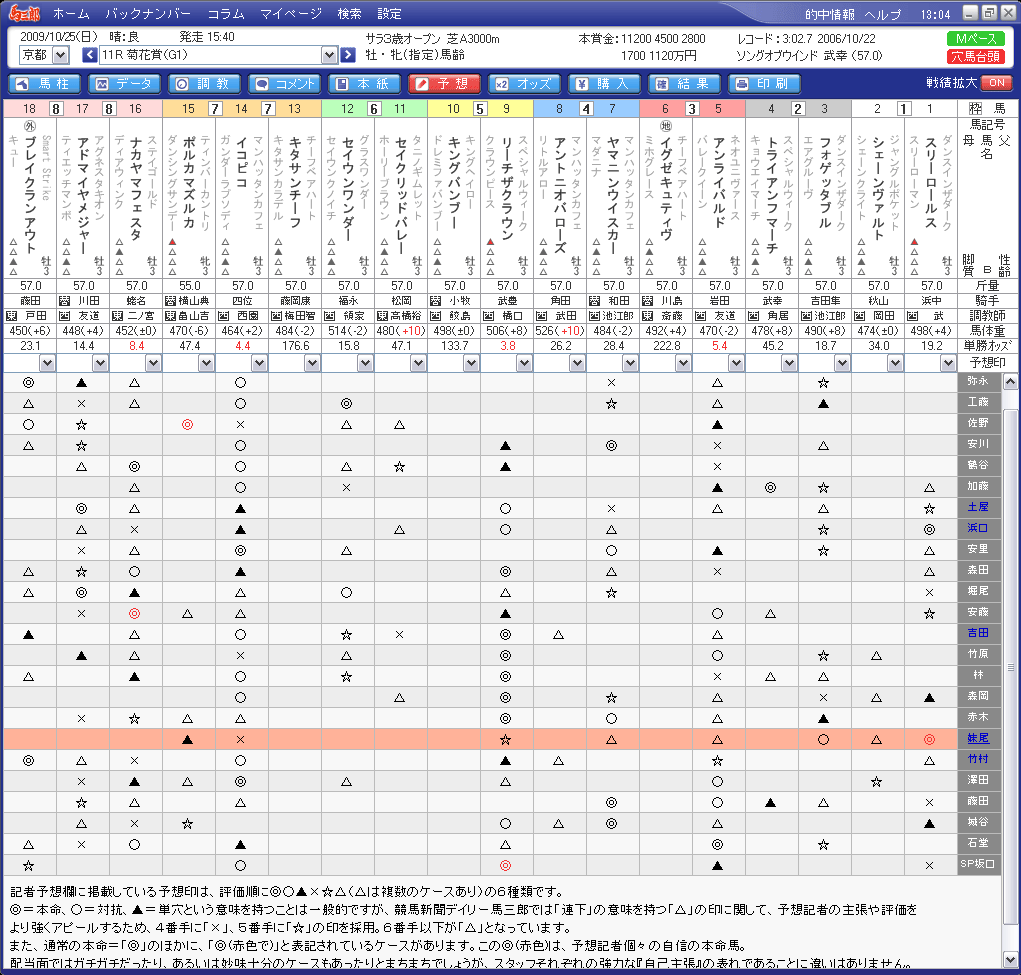Click the green Mペース button
Image resolution: width=1021 pixels, height=975 pixels.
pyautogui.click(x=975, y=38)
